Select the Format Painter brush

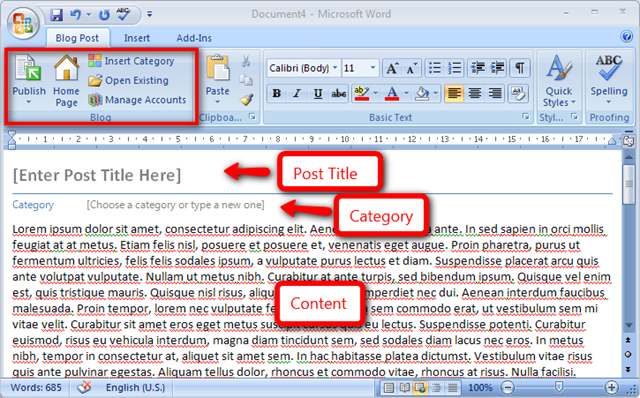pyautogui.click(x=246, y=99)
